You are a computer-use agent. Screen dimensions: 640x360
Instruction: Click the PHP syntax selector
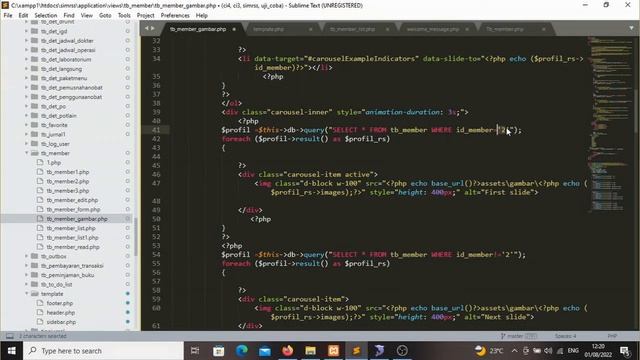[x=612, y=336]
